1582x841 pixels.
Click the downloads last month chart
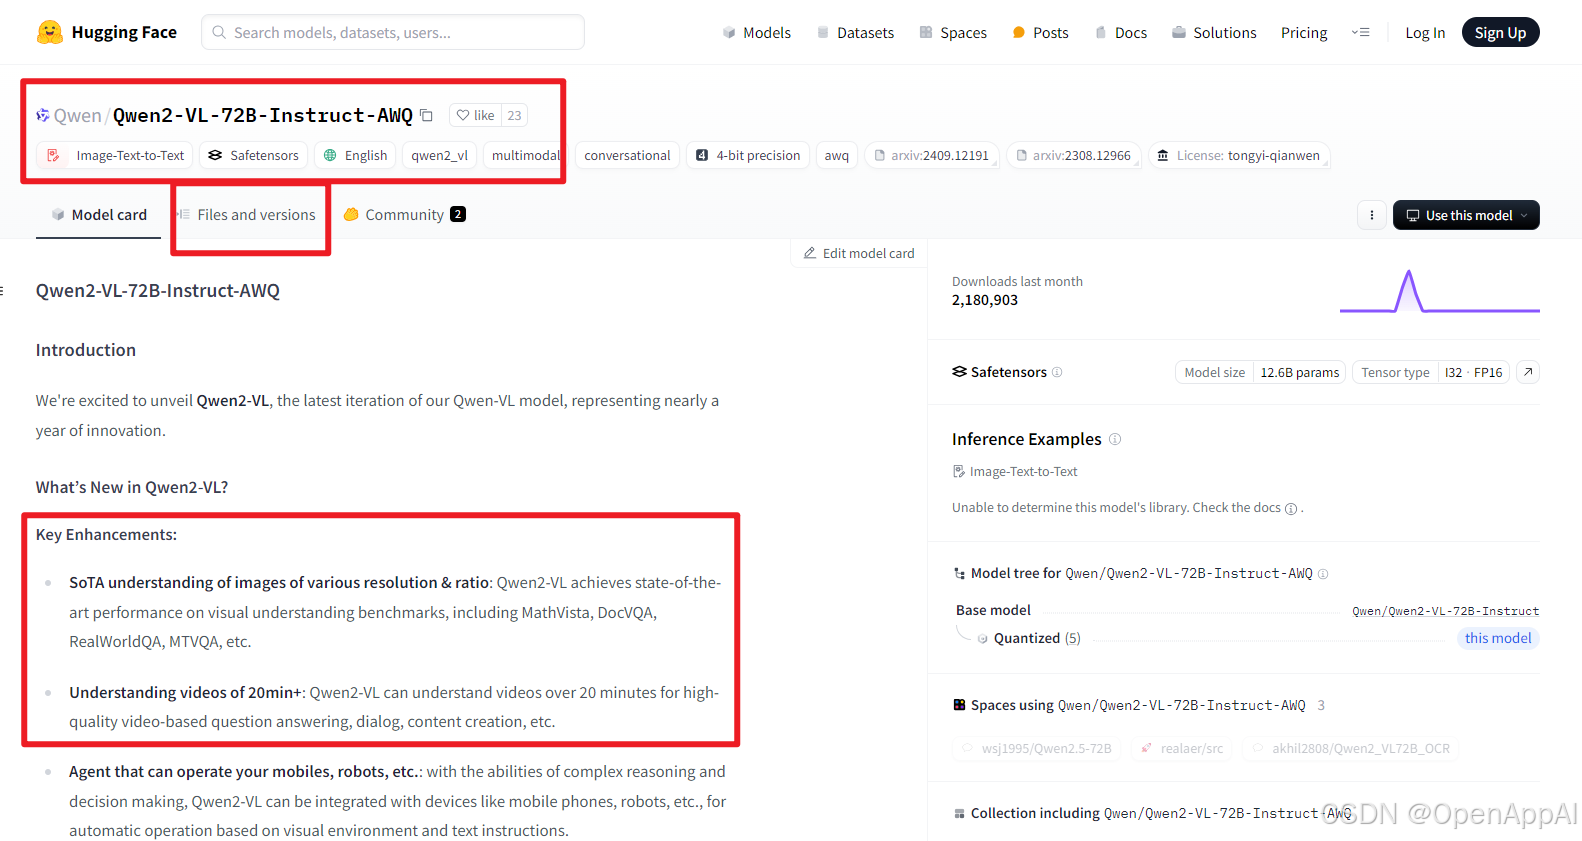[1439, 291]
